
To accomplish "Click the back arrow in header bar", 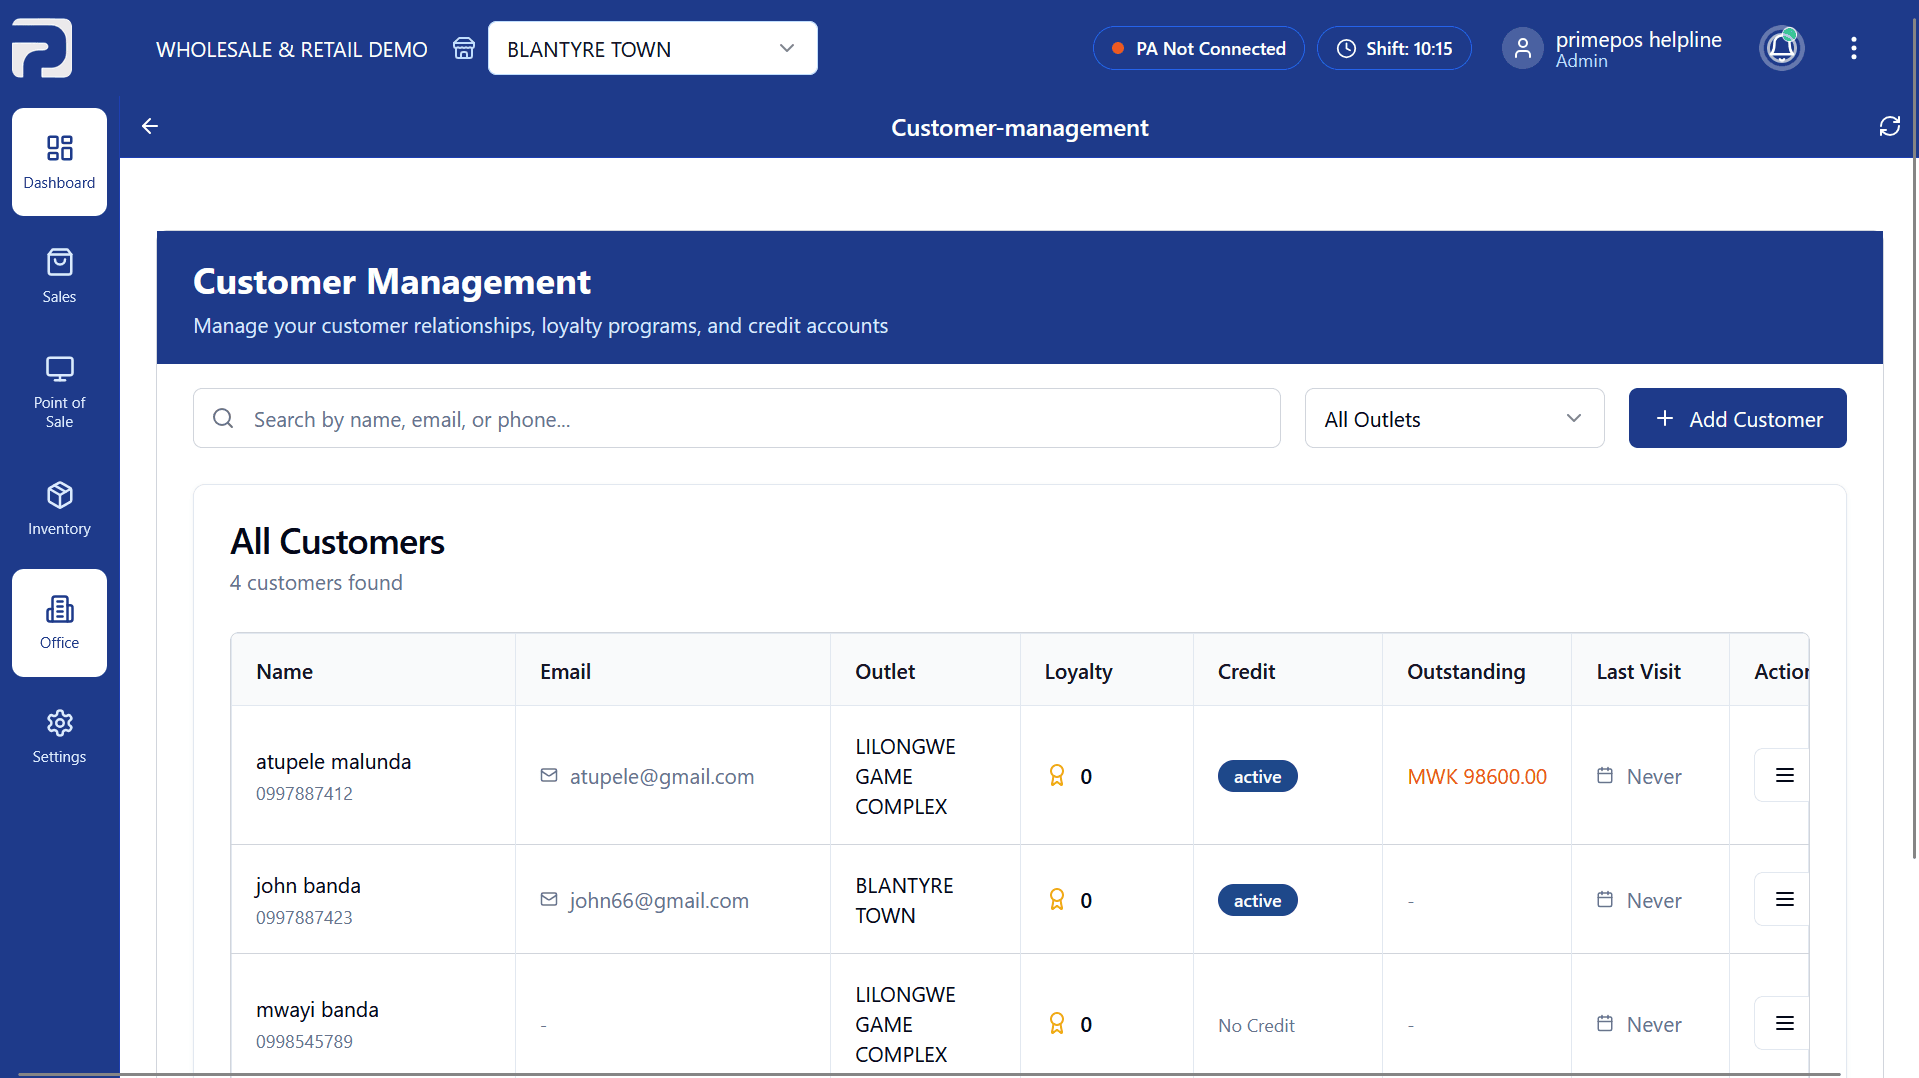I will click(150, 126).
